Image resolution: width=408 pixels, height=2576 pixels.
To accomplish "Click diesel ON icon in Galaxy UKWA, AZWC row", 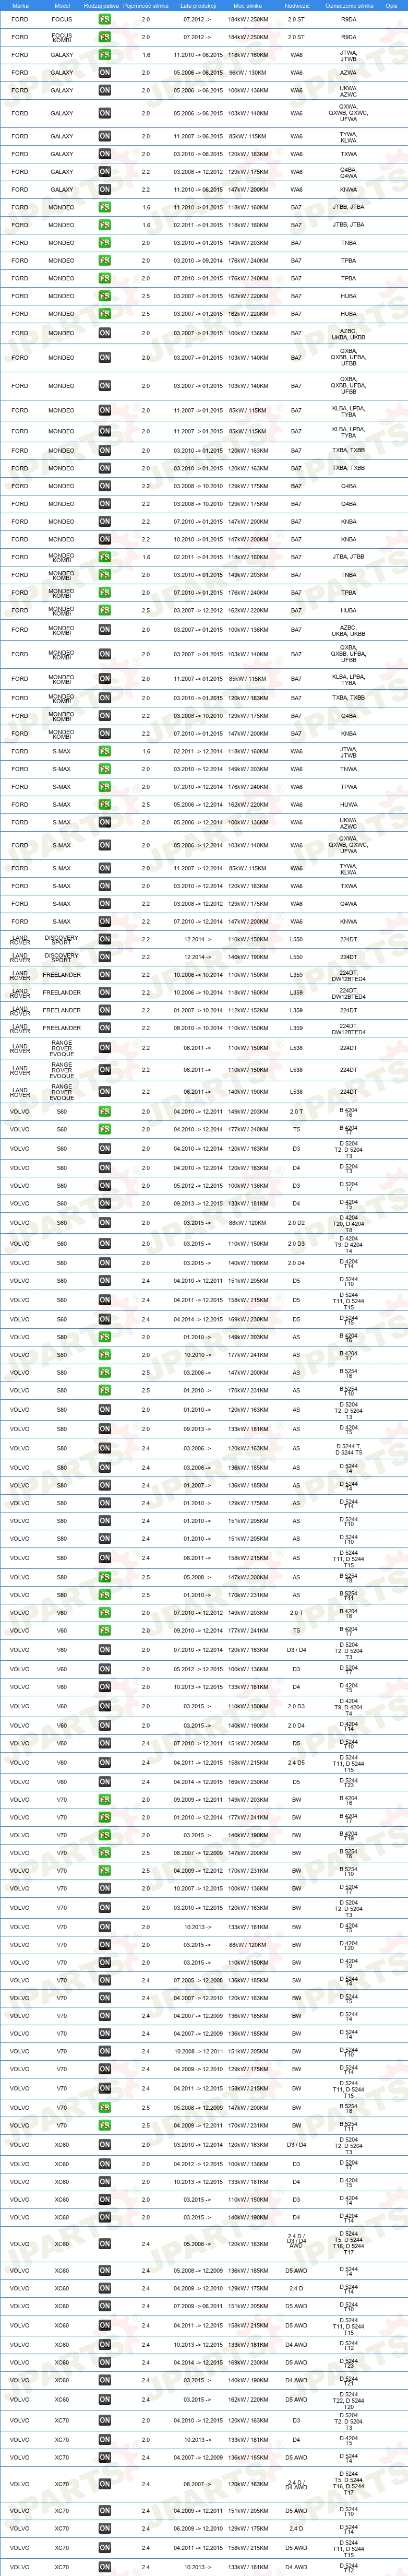I will click(105, 90).
